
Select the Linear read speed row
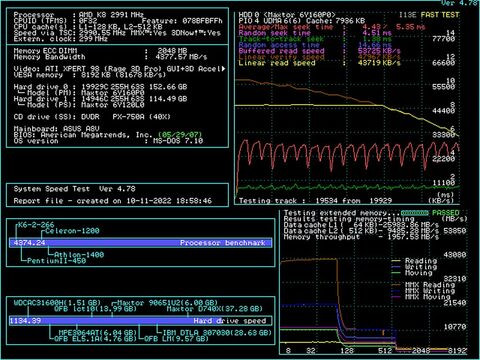pos(320,63)
